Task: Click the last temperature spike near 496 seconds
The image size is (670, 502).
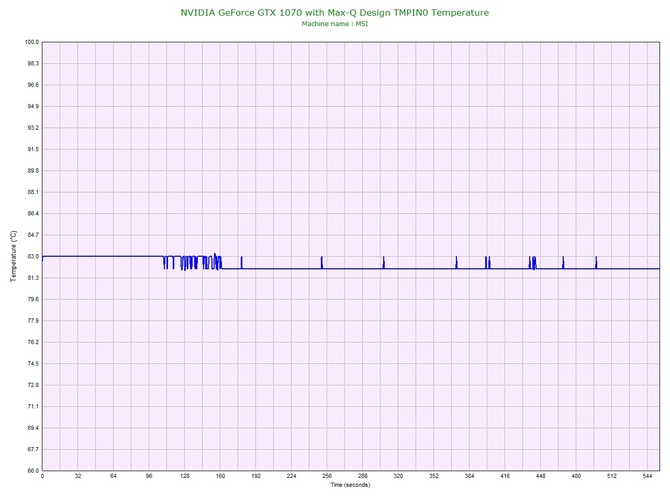Action: tap(596, 262)
